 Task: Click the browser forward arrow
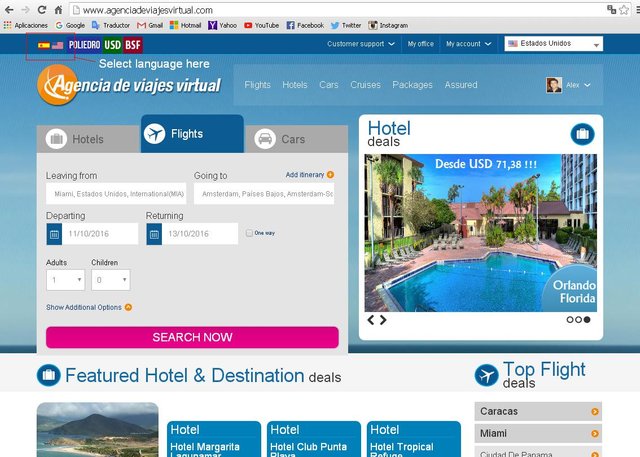click(x=25, y=10)
